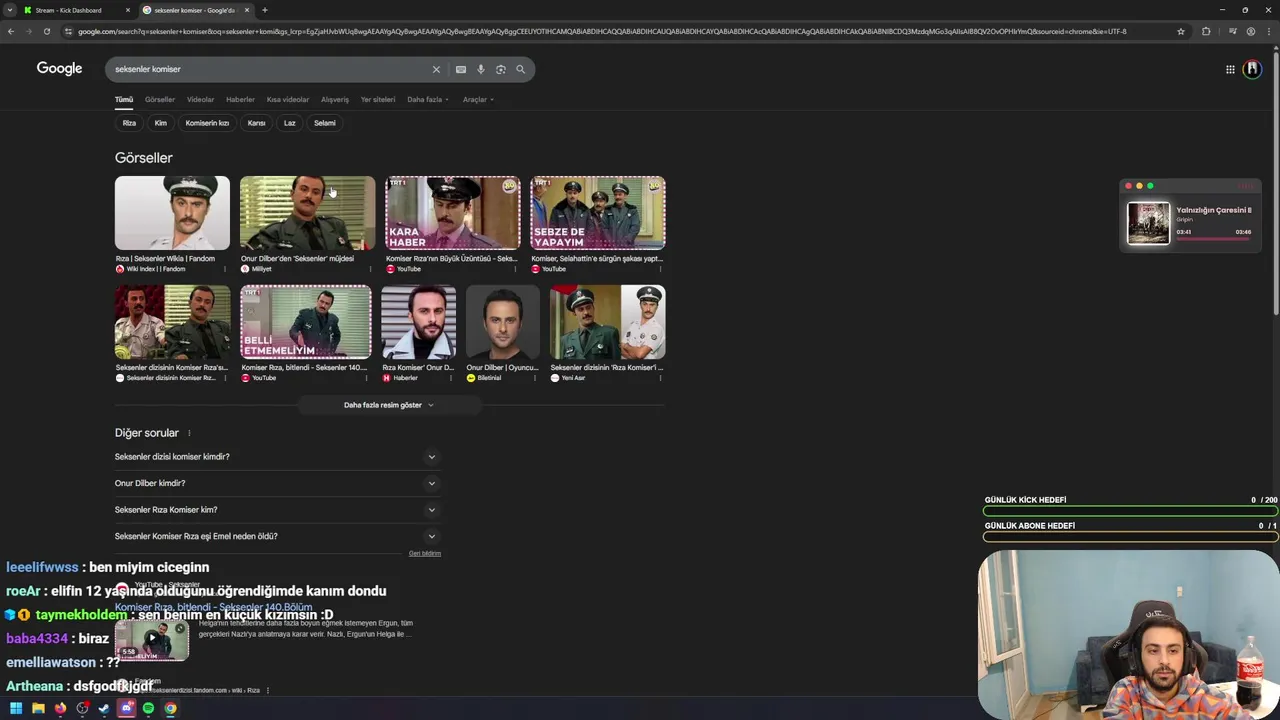This screenshot has width=1280, height=720.
Task: Open the Onur Dilber Biletinial image
Action: pyautogui.click(x=502, y=322)
